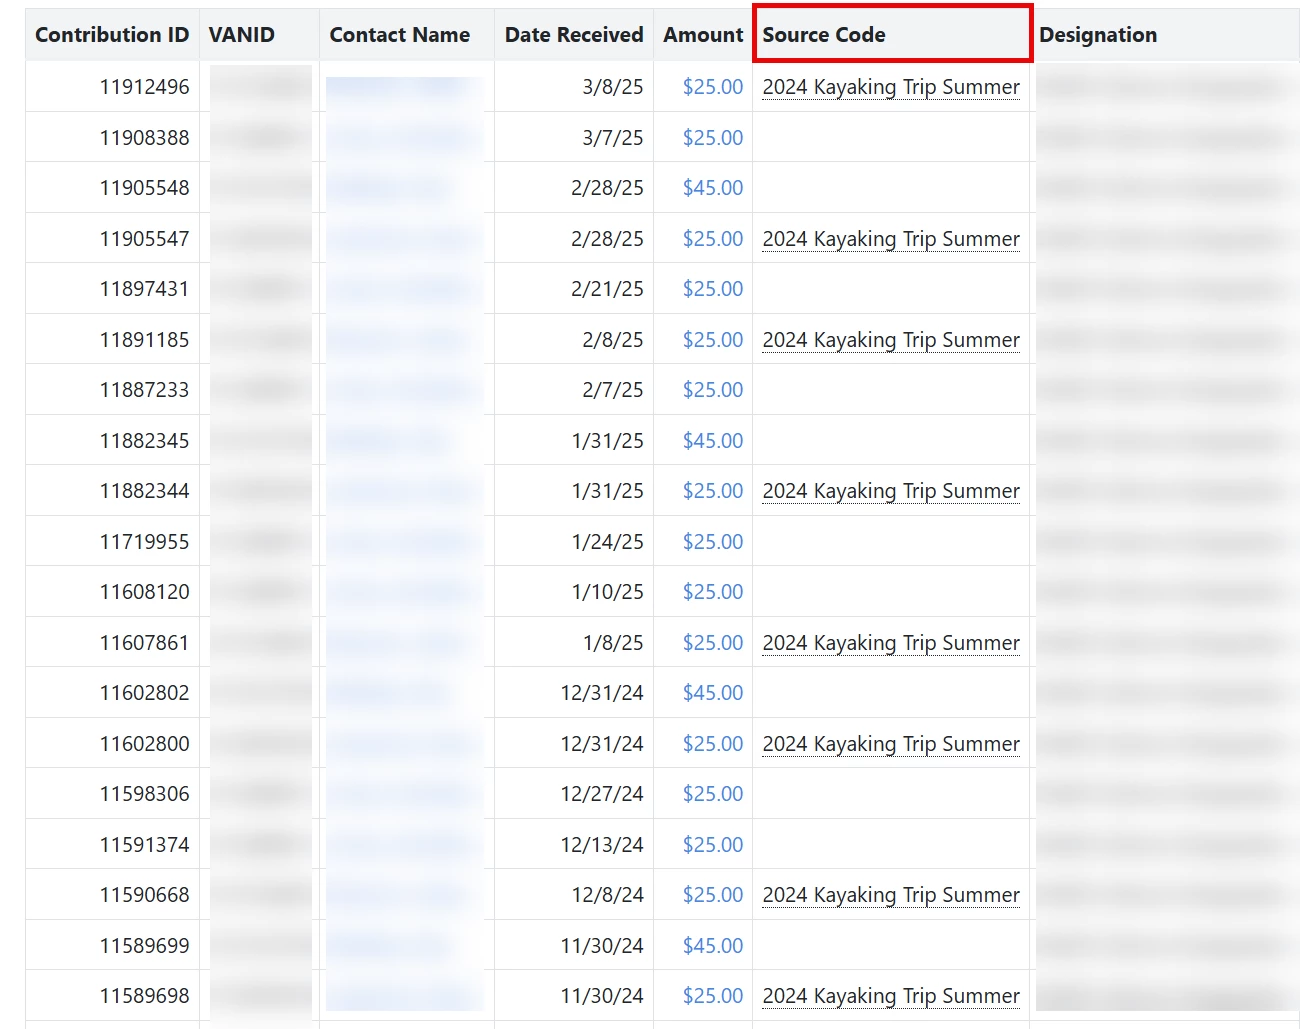Image resolution: width=1300 pixels, height=1029 pixels.
Task: Click date 1/10/25 in Date Received
Action: click(x=607, y=592)
